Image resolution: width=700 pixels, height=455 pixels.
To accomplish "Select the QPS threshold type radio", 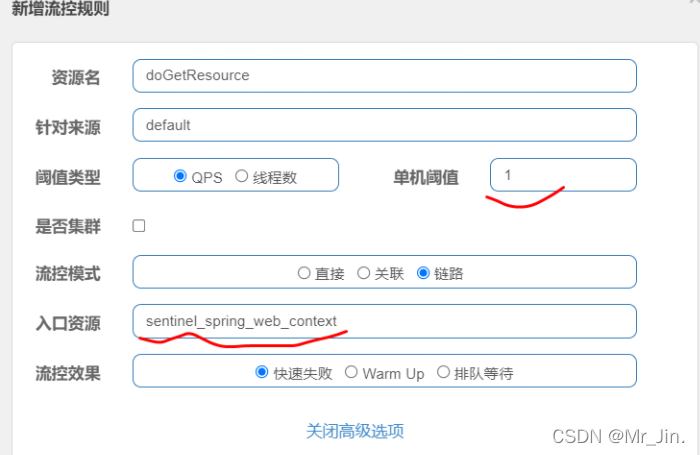I will [180, 176].
